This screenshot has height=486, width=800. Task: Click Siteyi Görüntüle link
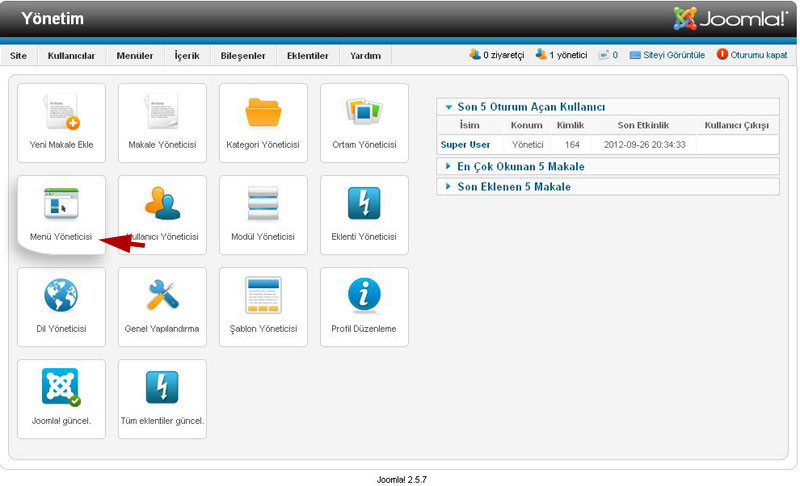674,55
